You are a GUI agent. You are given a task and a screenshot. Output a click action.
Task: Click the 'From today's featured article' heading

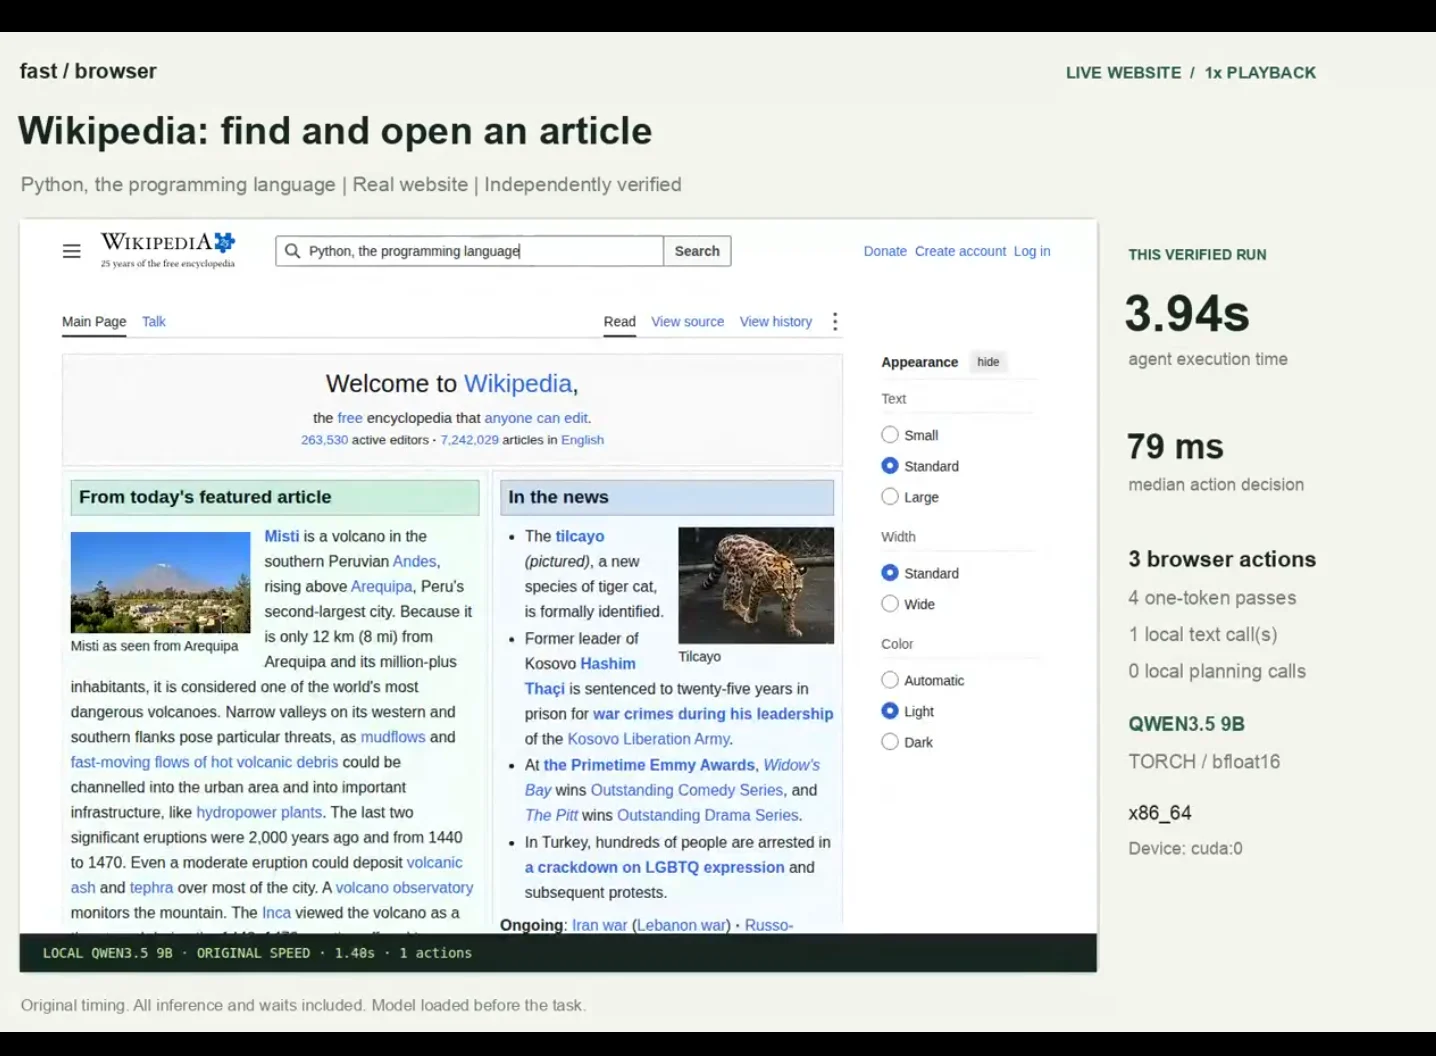pyautogui.click(x=205, y=497)
